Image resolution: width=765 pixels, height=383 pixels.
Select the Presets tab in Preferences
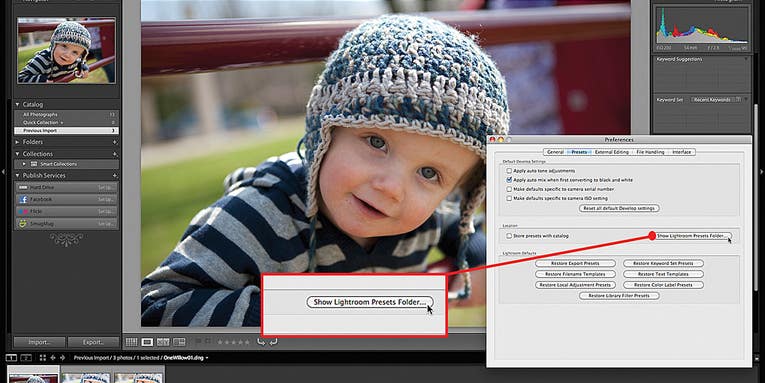tap(579, 152)
